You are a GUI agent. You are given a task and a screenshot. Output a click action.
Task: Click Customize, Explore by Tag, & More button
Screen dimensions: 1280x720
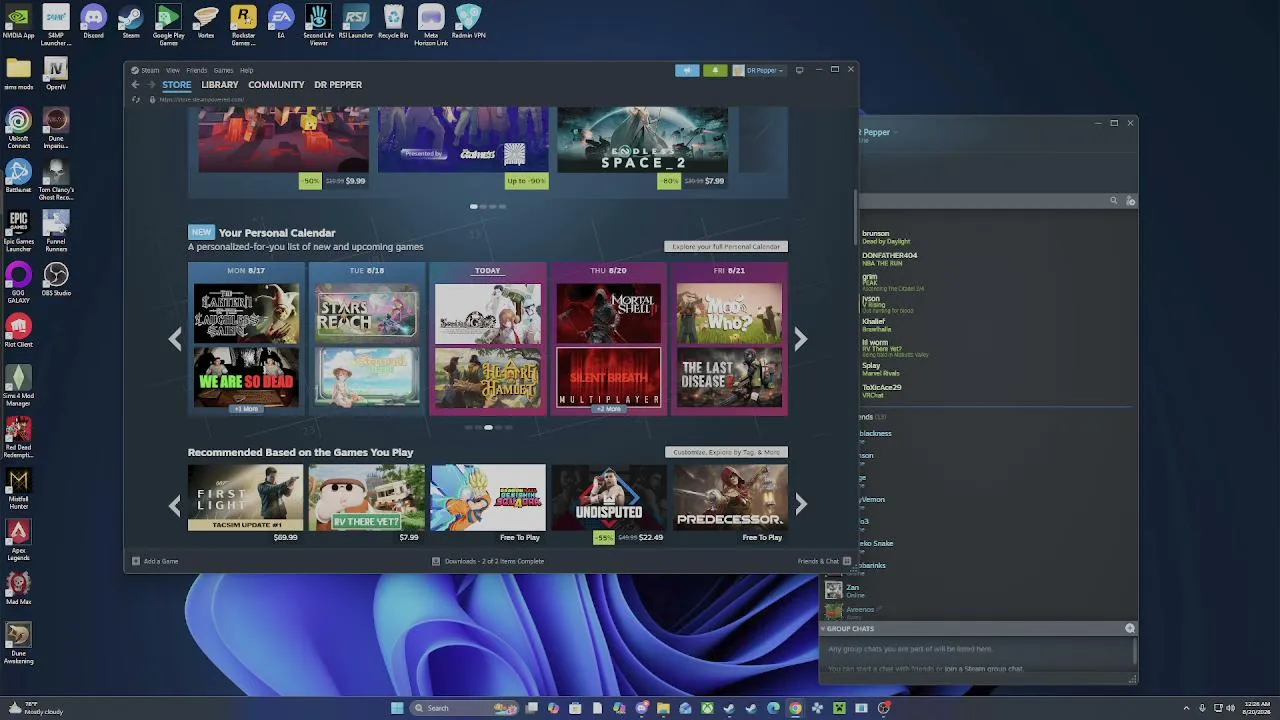coord(726,452)
